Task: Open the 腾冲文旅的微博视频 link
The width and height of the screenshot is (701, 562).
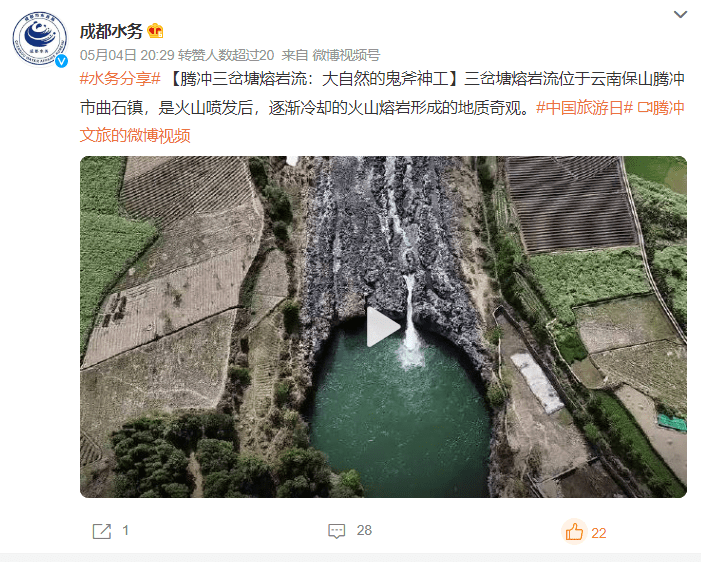Action: click(382, 121)
